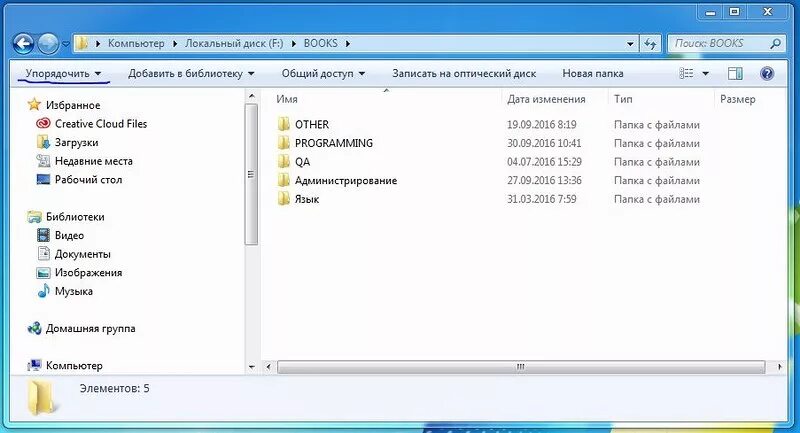Click the Язык folder icon
The width and height of the screenshot is (800, 433).
pos(284,199)
